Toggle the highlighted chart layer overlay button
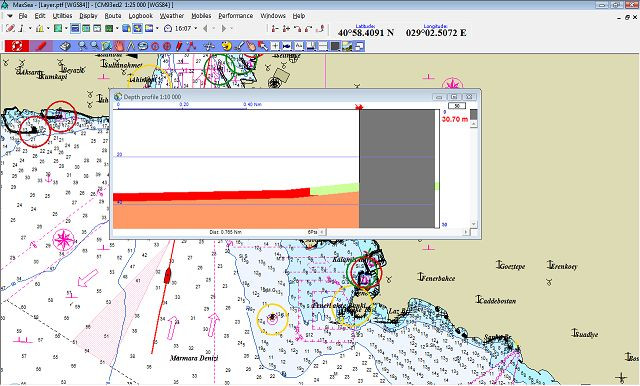The width and height of the screenshot is (640, 386). (137, 29)
